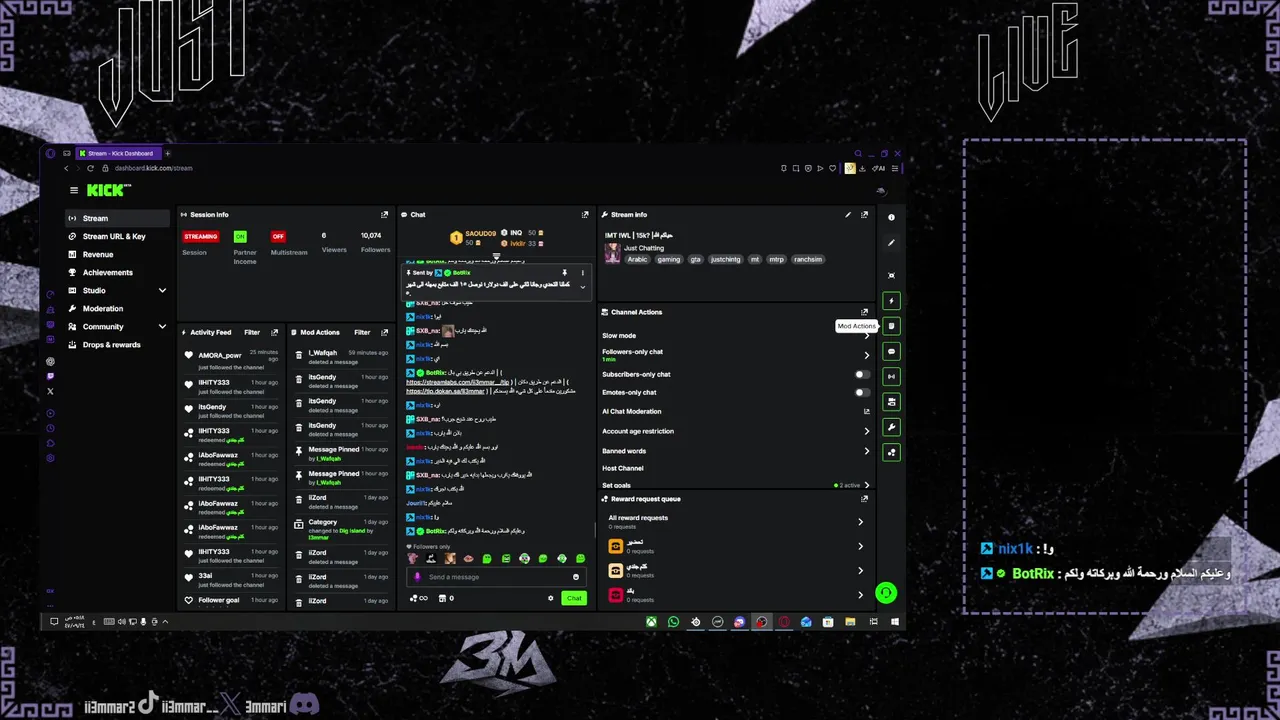Toggle the chat bubble sidebar icon

(x=891, y=351)
